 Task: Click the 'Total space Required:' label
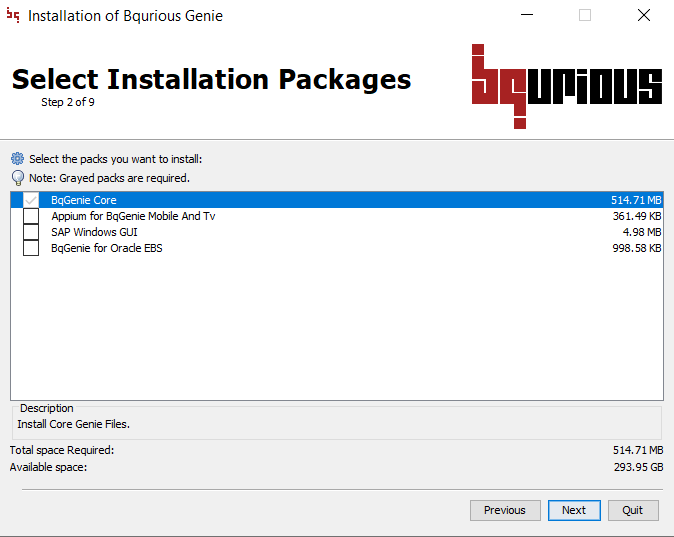pos(62,450)
